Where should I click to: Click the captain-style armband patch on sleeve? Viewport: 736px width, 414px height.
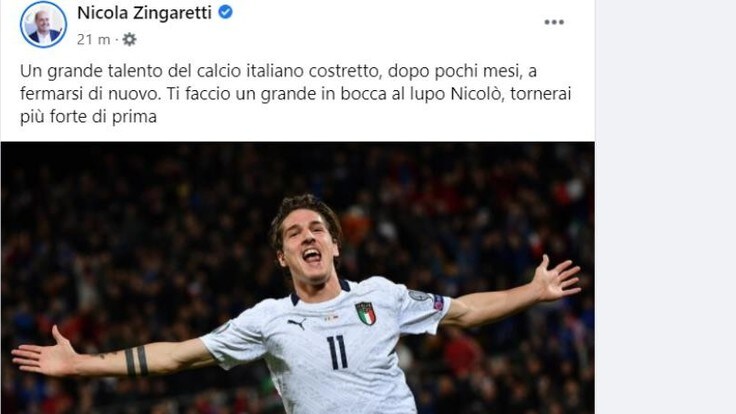[x=438, y=302]
